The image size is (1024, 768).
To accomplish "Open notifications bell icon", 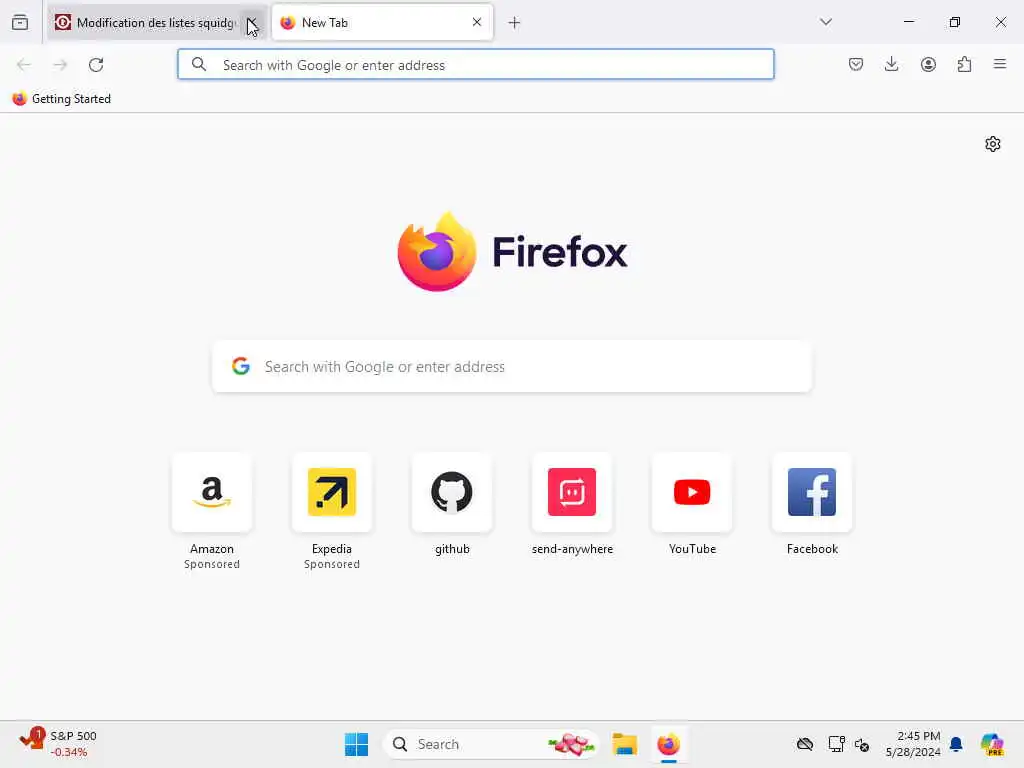I will (956, 744).
